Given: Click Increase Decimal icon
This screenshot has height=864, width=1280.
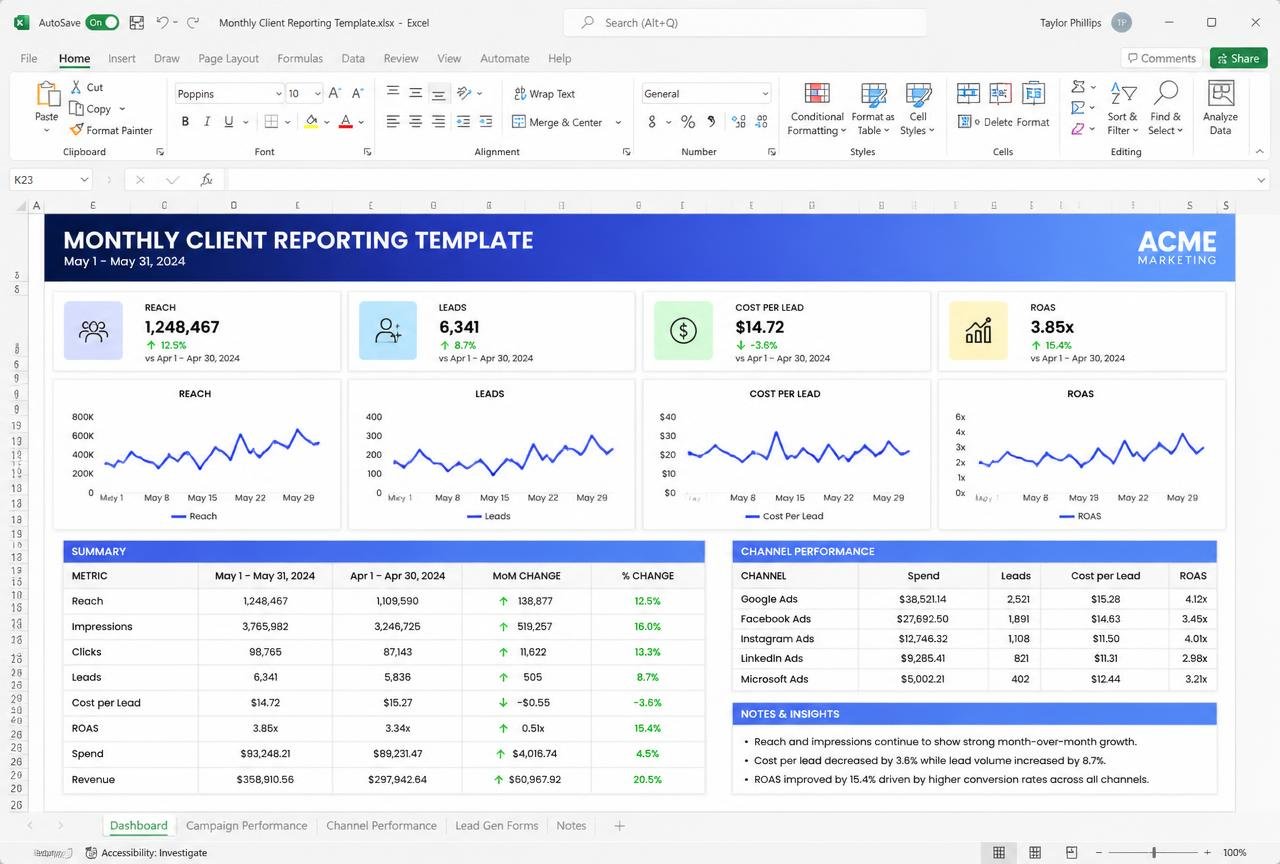Looking at the screenshot, I should tap(739, 122).
